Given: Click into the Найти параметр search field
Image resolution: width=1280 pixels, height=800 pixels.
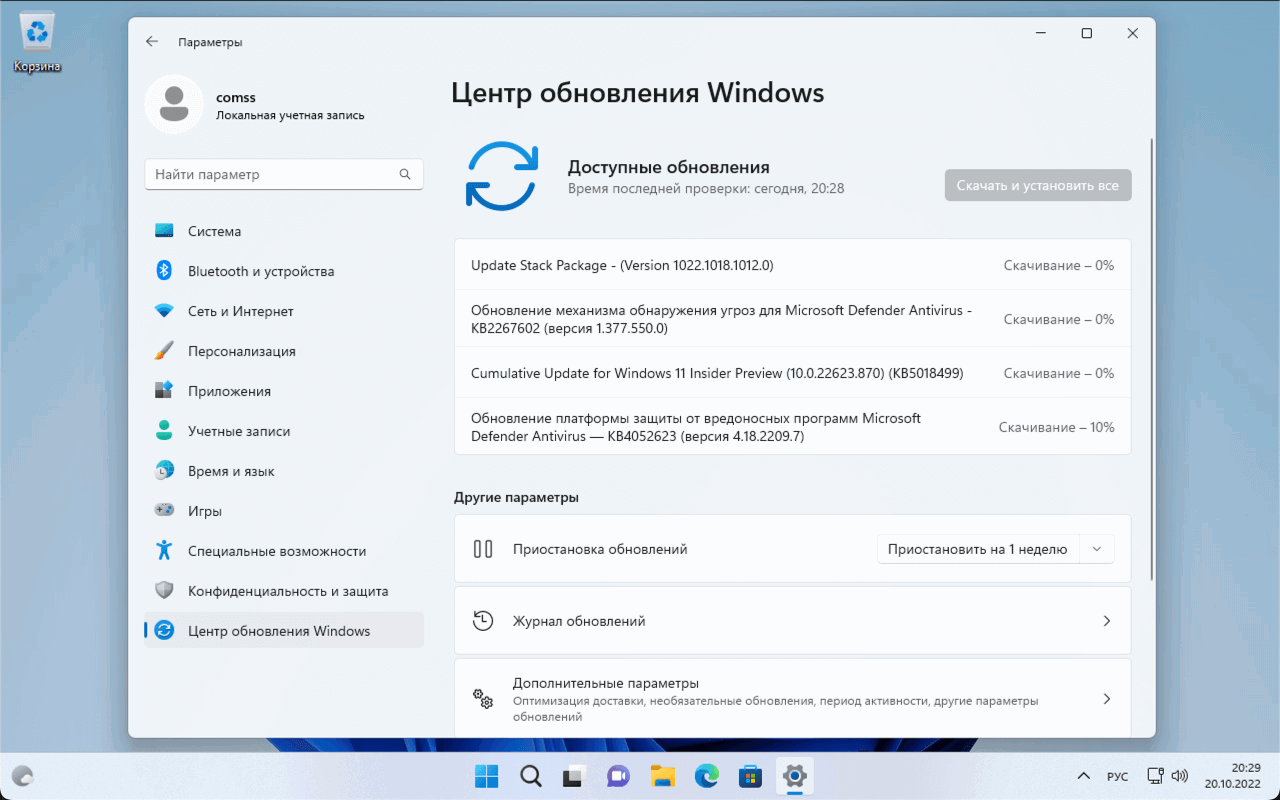Looking at the screenshot, I should point(284,174).
